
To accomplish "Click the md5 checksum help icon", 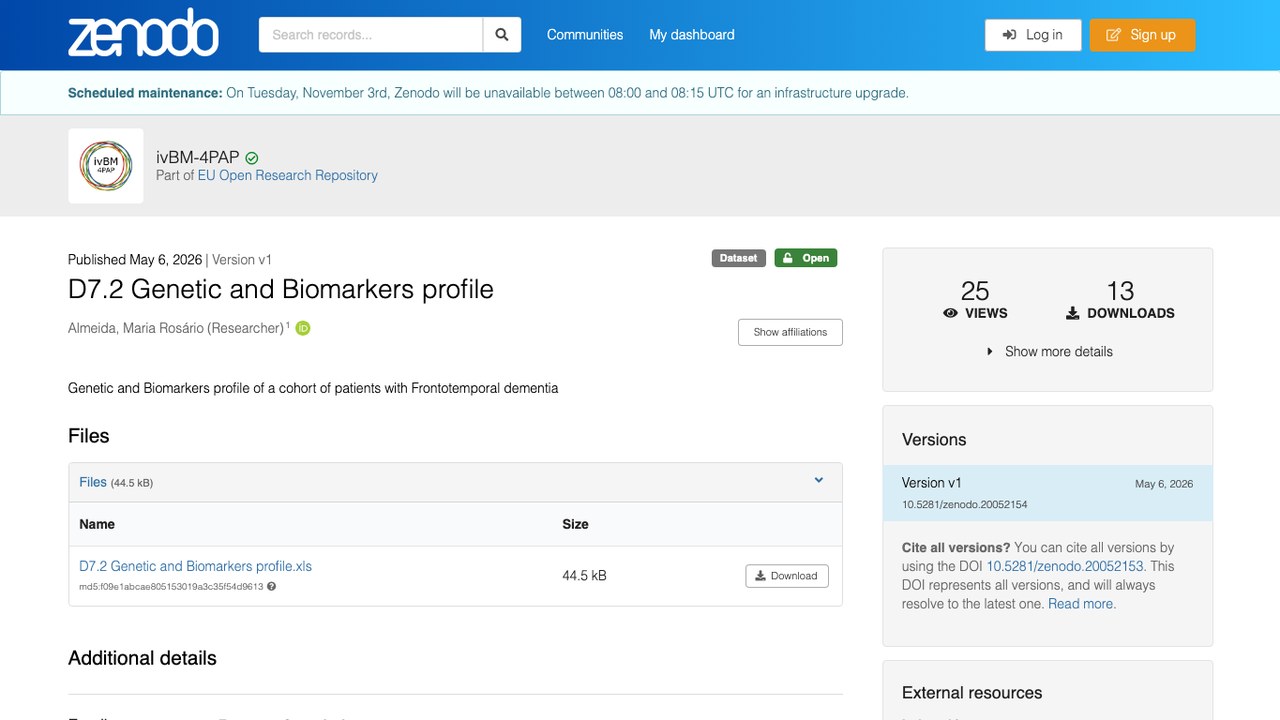I will [x=271, y=587].
